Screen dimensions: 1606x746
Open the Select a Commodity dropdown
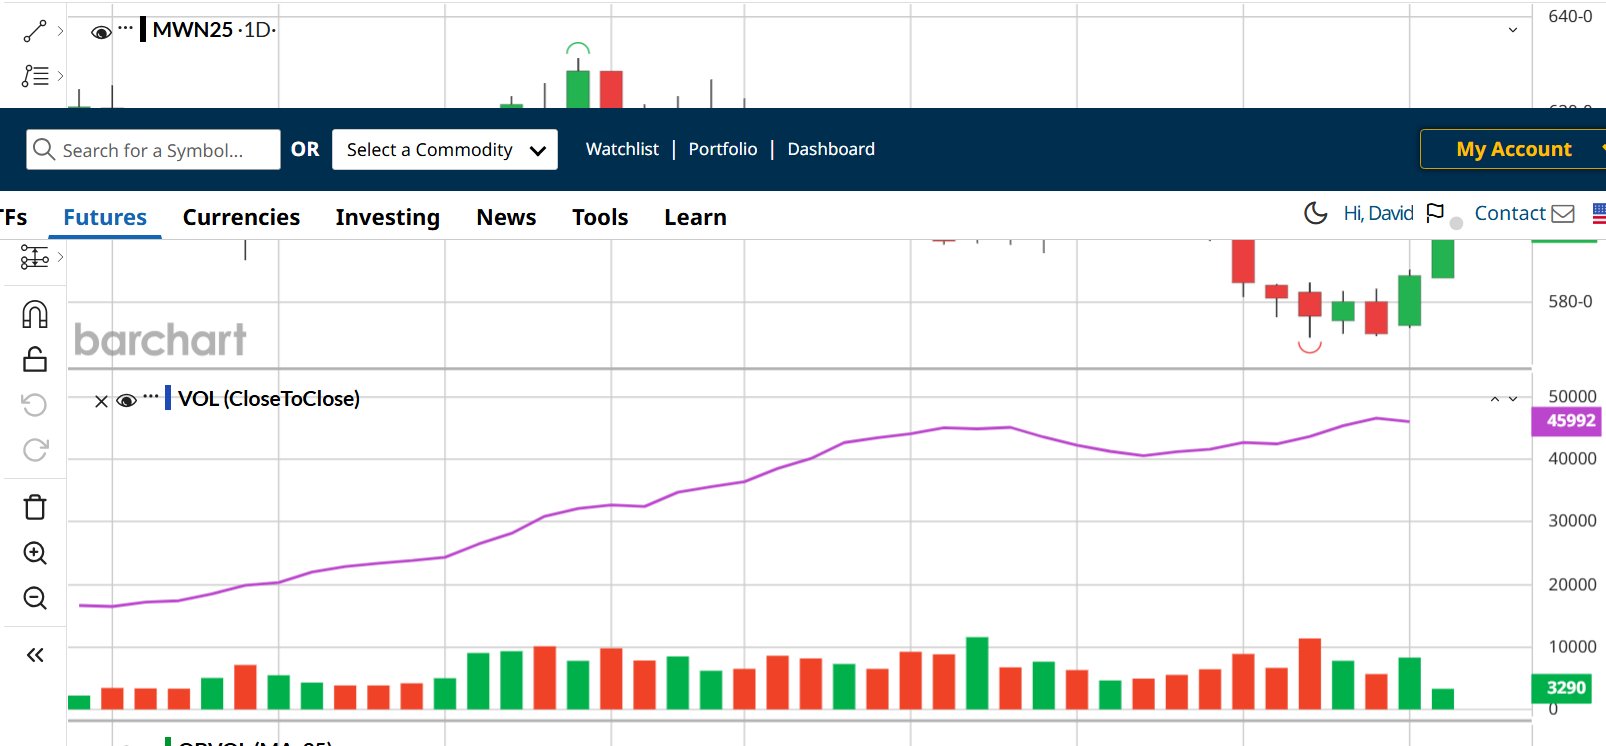point(444,150)
